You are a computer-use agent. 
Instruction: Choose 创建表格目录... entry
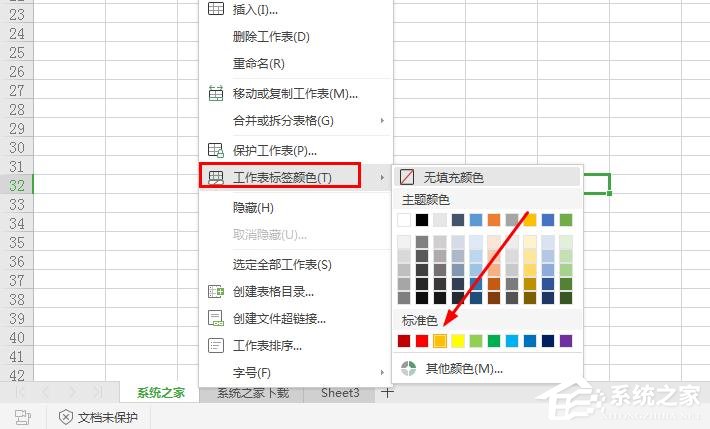point(273,292)
